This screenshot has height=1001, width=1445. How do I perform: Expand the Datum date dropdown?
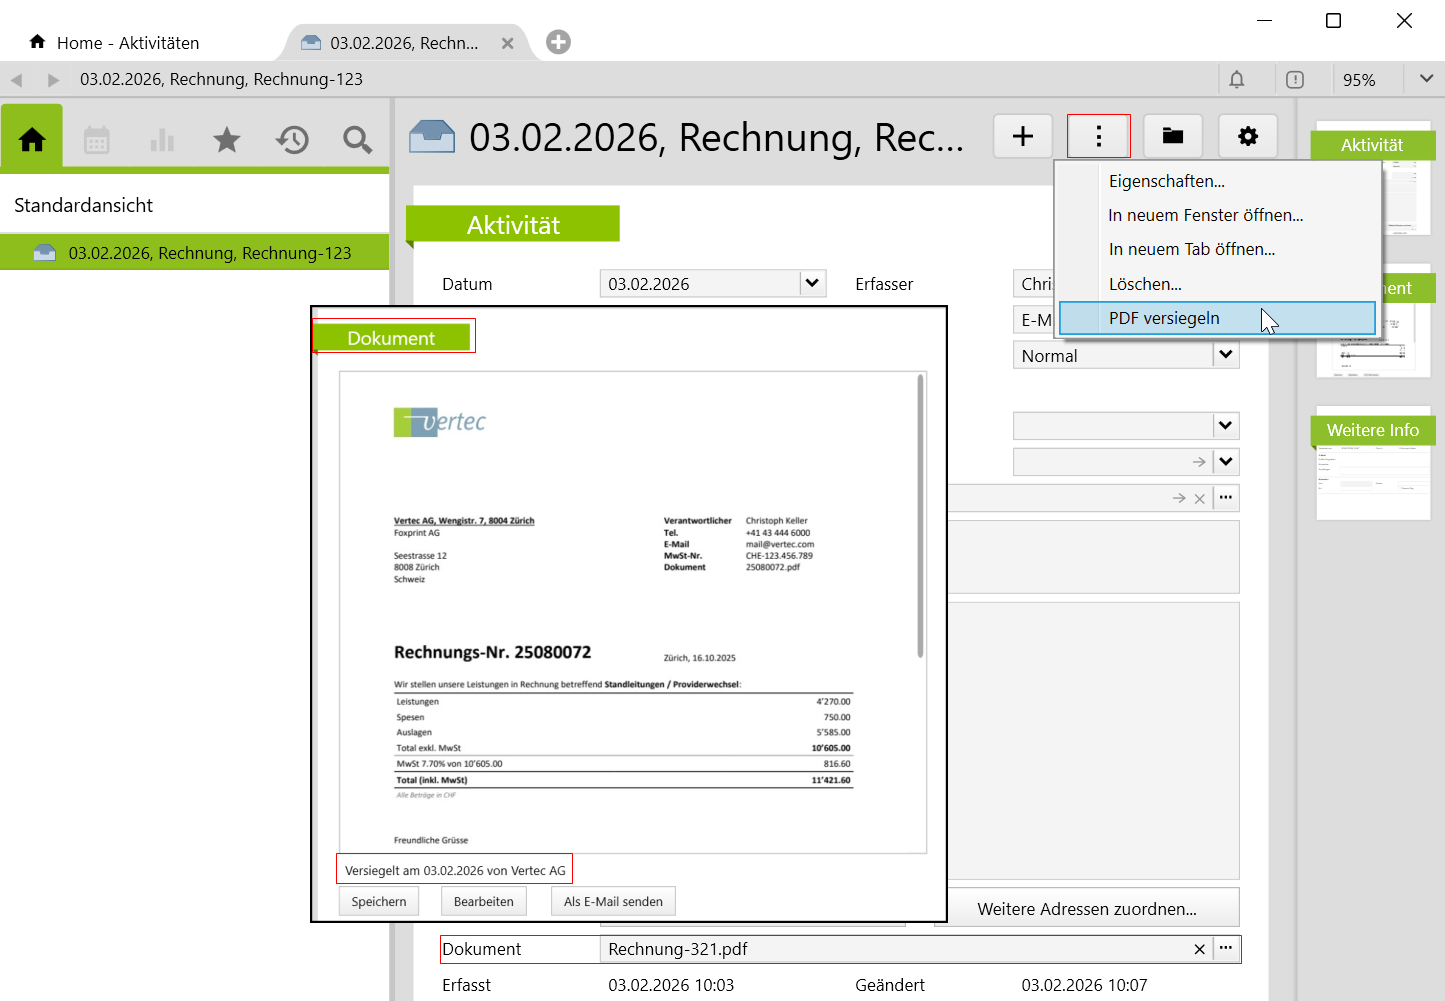click(x=812, y=283)
